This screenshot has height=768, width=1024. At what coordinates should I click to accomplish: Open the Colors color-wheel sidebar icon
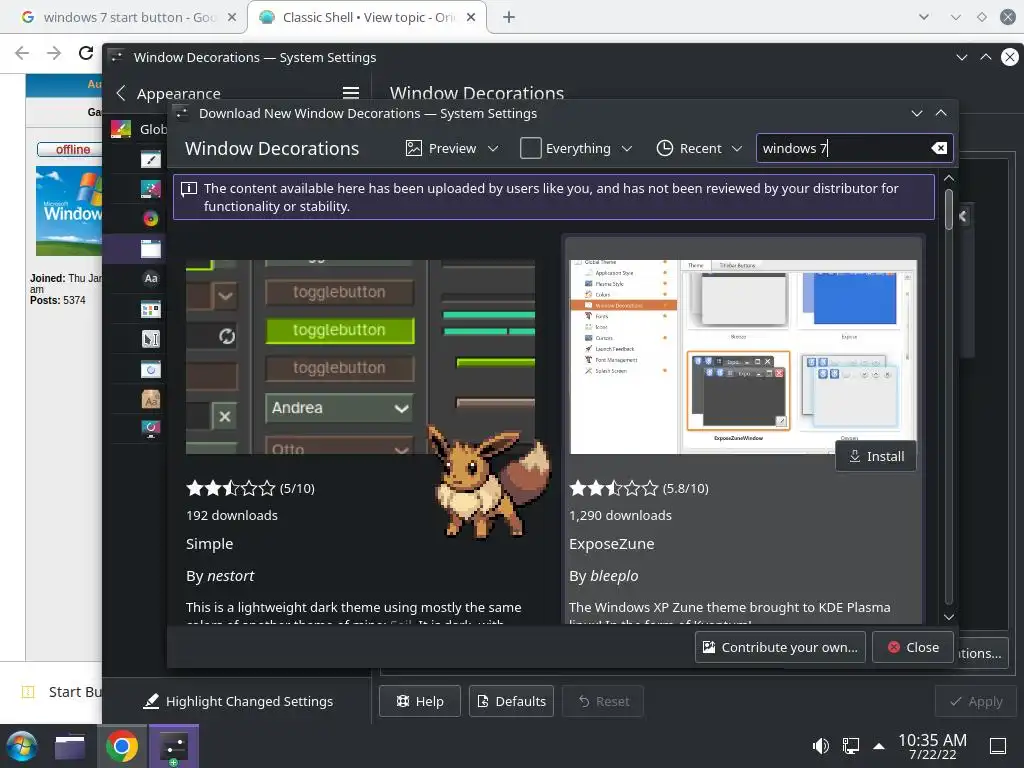pos(150,218)
